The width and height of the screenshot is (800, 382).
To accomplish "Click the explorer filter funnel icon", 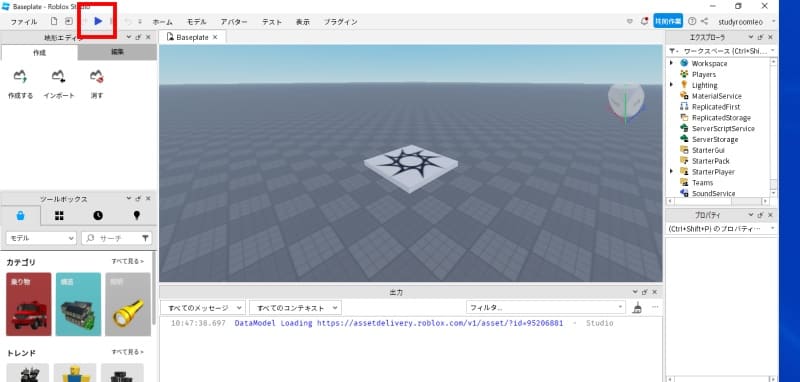I will tap(672, 51).
